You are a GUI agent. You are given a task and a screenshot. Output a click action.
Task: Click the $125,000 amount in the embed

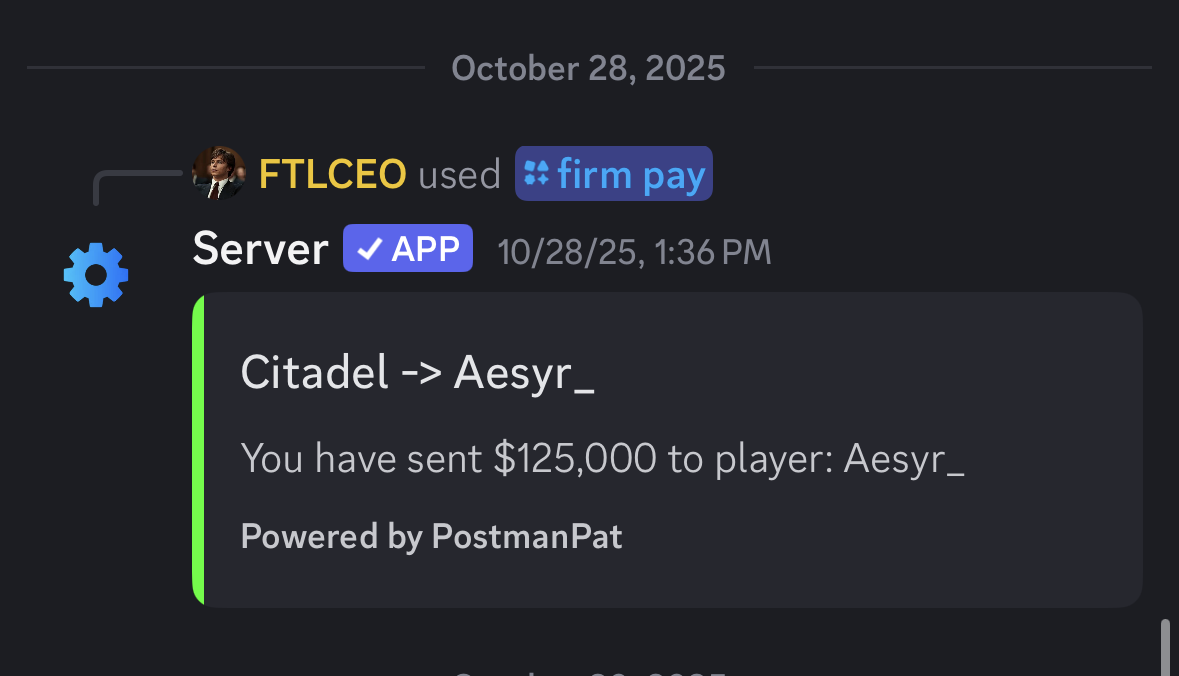point(575,459)
